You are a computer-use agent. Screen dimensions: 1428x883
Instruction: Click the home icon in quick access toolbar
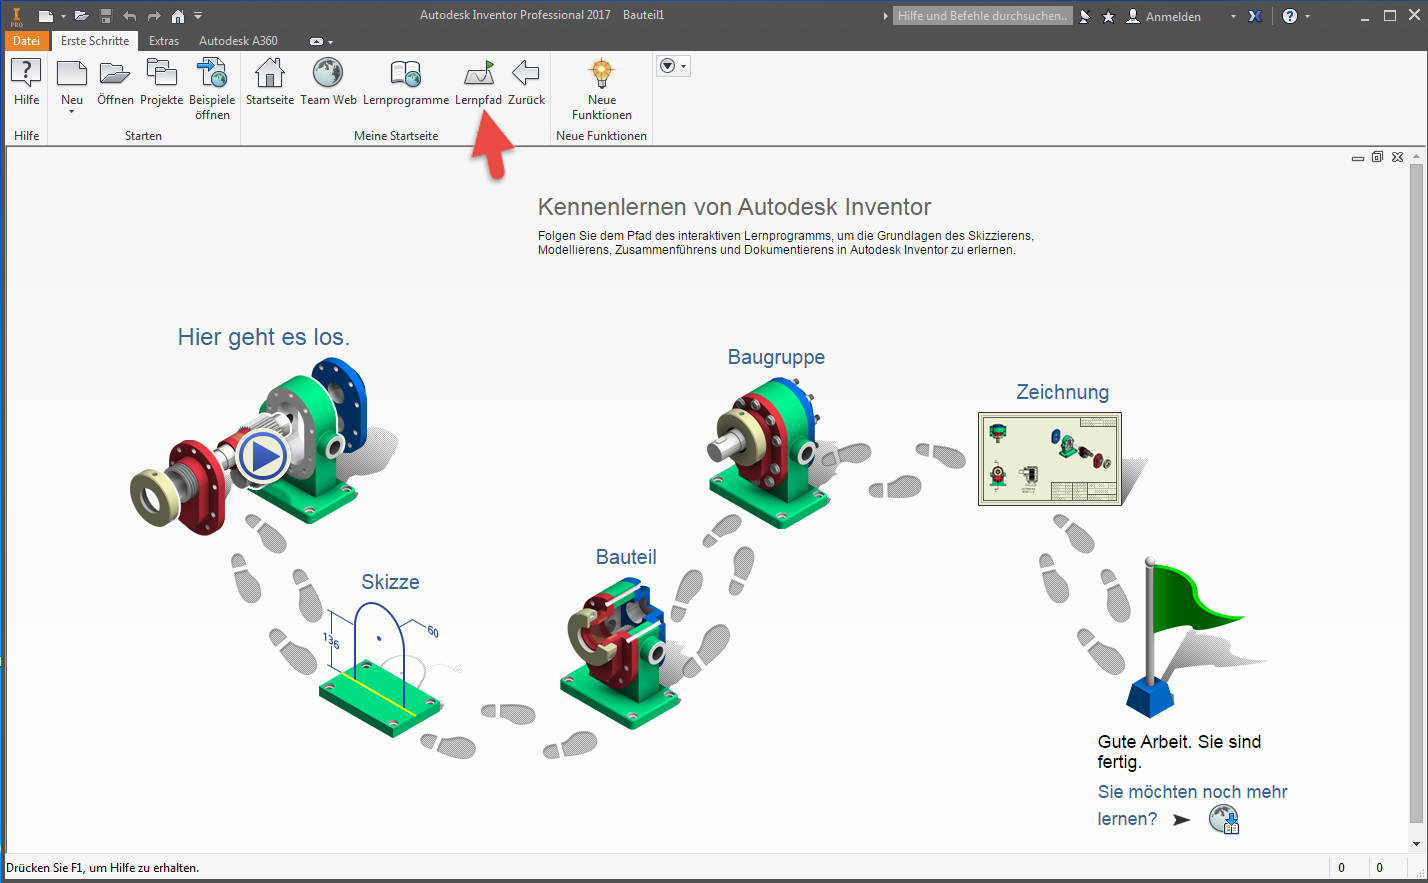click(x=178, y=16)
